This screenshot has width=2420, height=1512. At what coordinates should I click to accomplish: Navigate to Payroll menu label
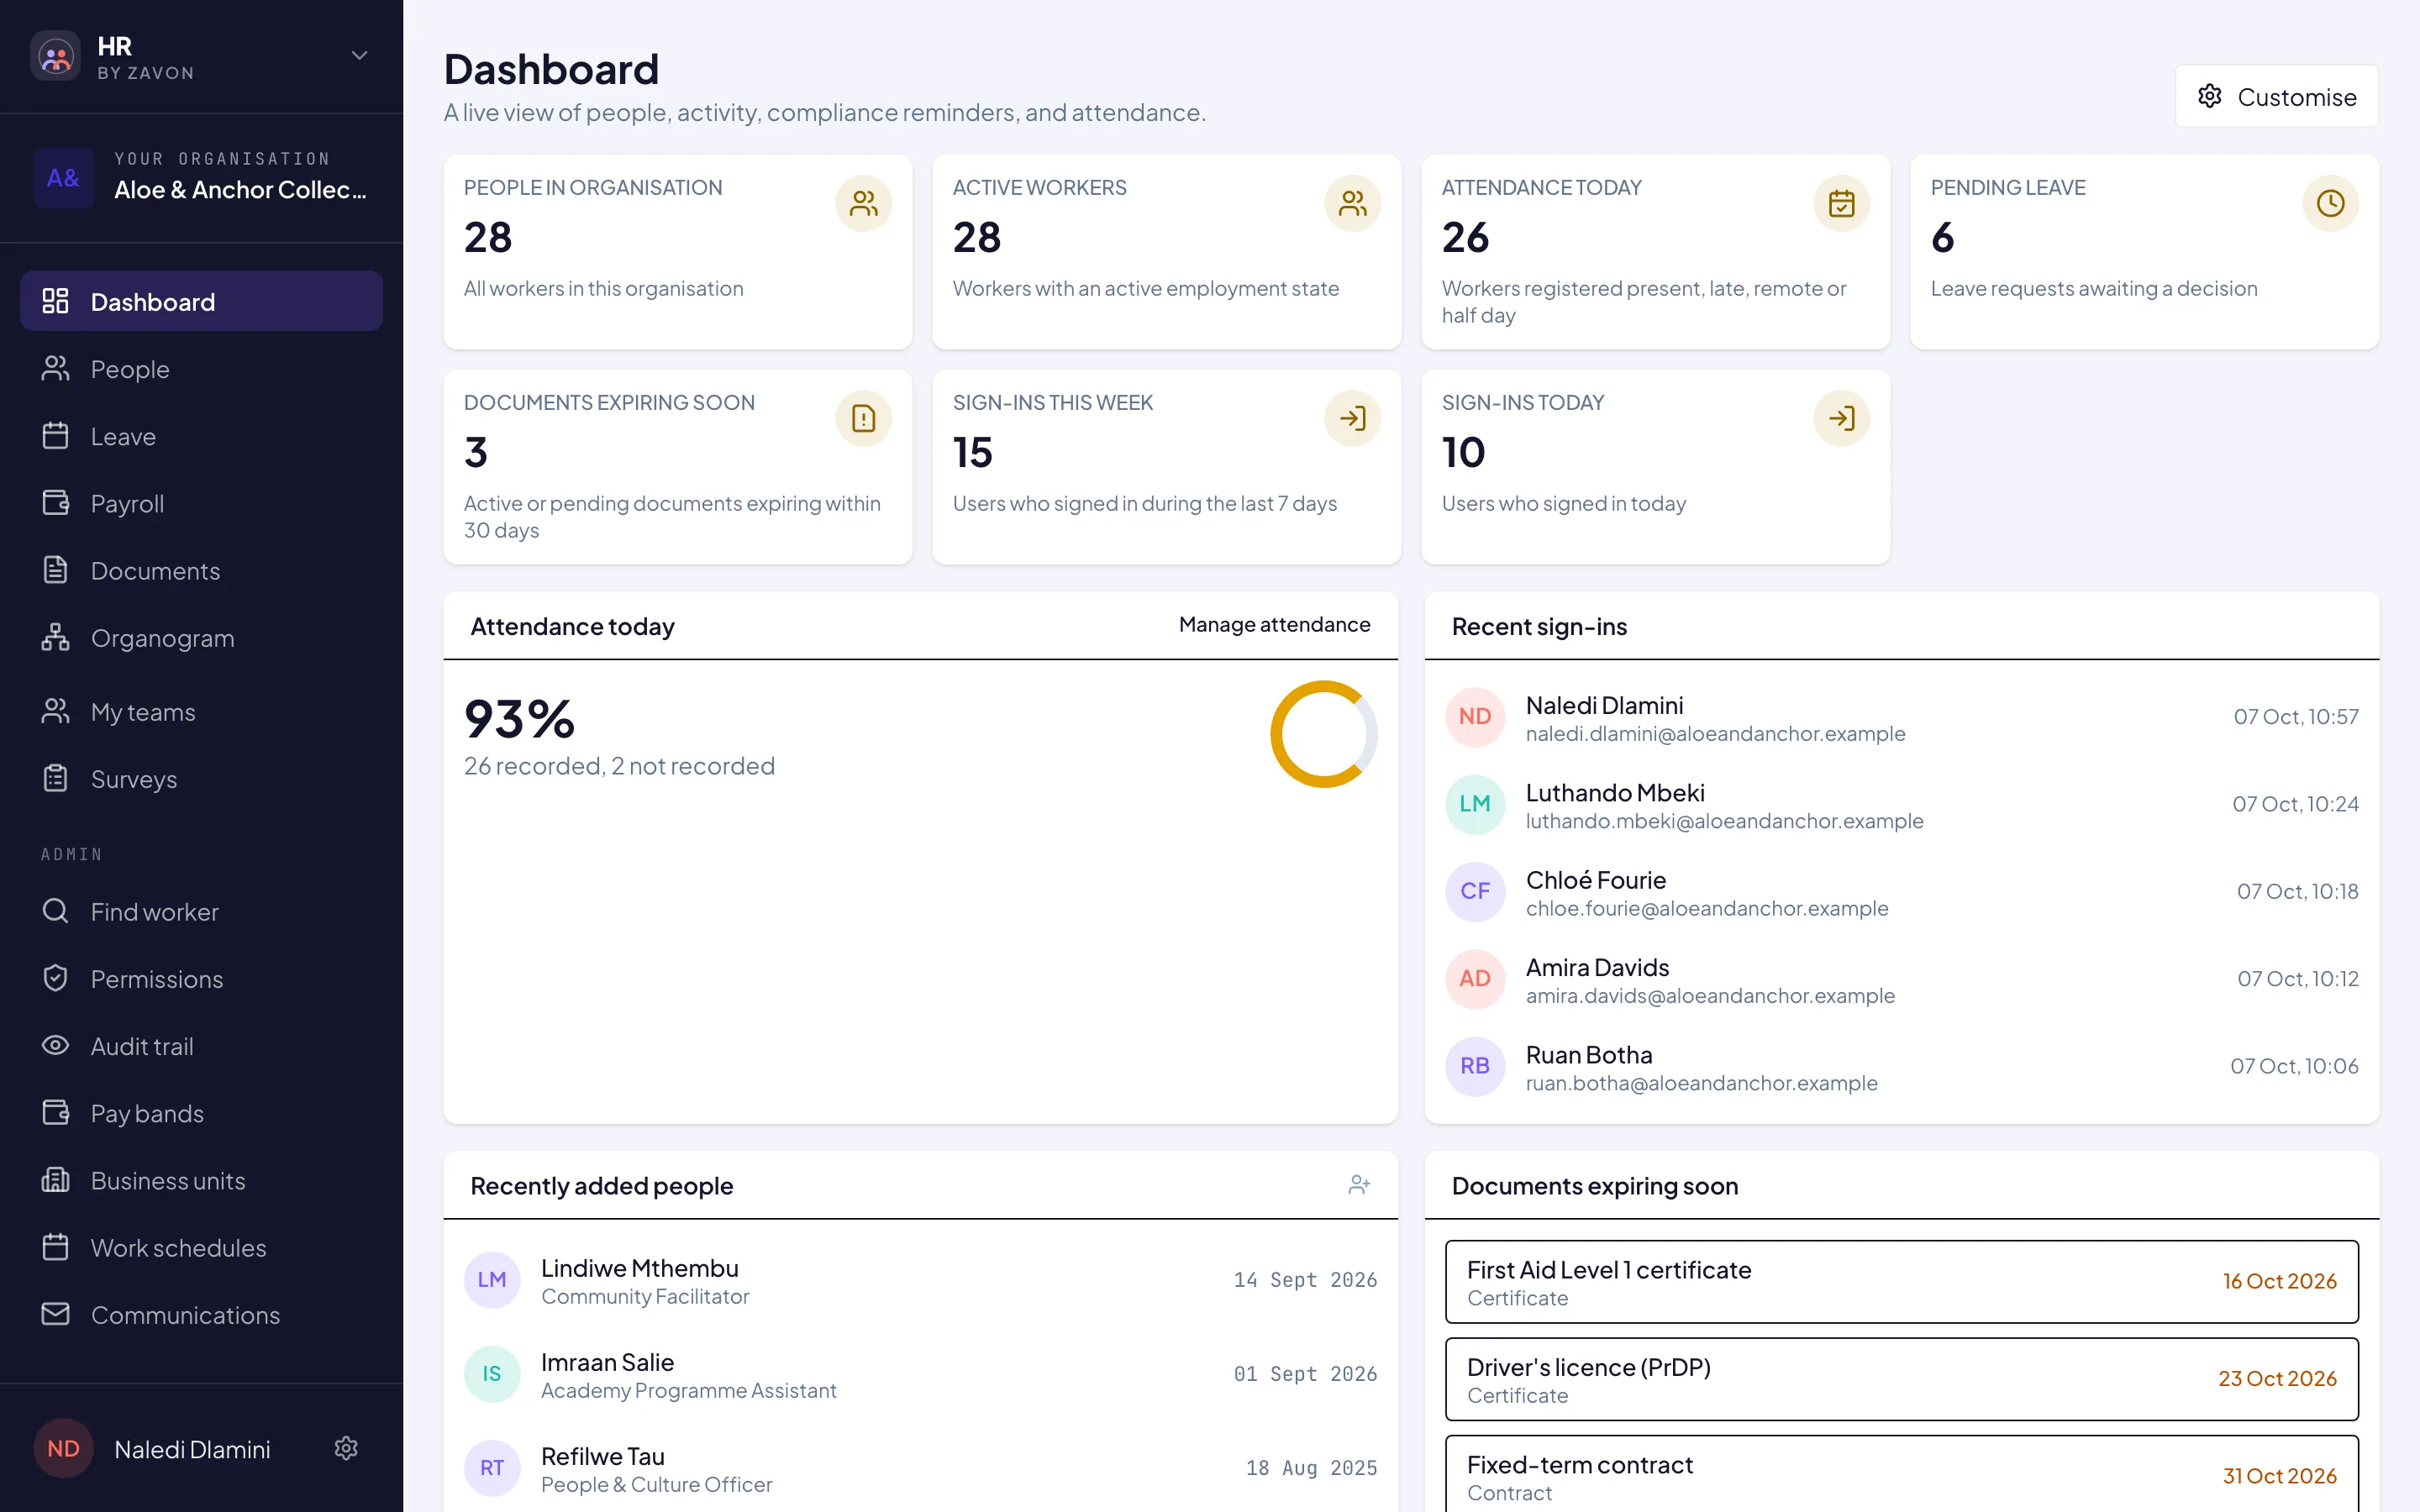tap(127, 503)
